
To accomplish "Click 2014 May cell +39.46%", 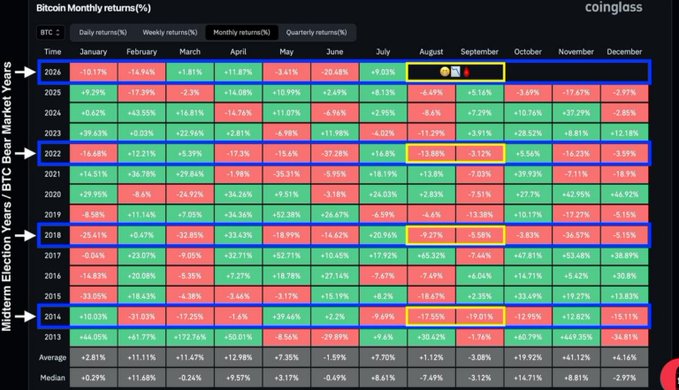I will click(286, 316).
